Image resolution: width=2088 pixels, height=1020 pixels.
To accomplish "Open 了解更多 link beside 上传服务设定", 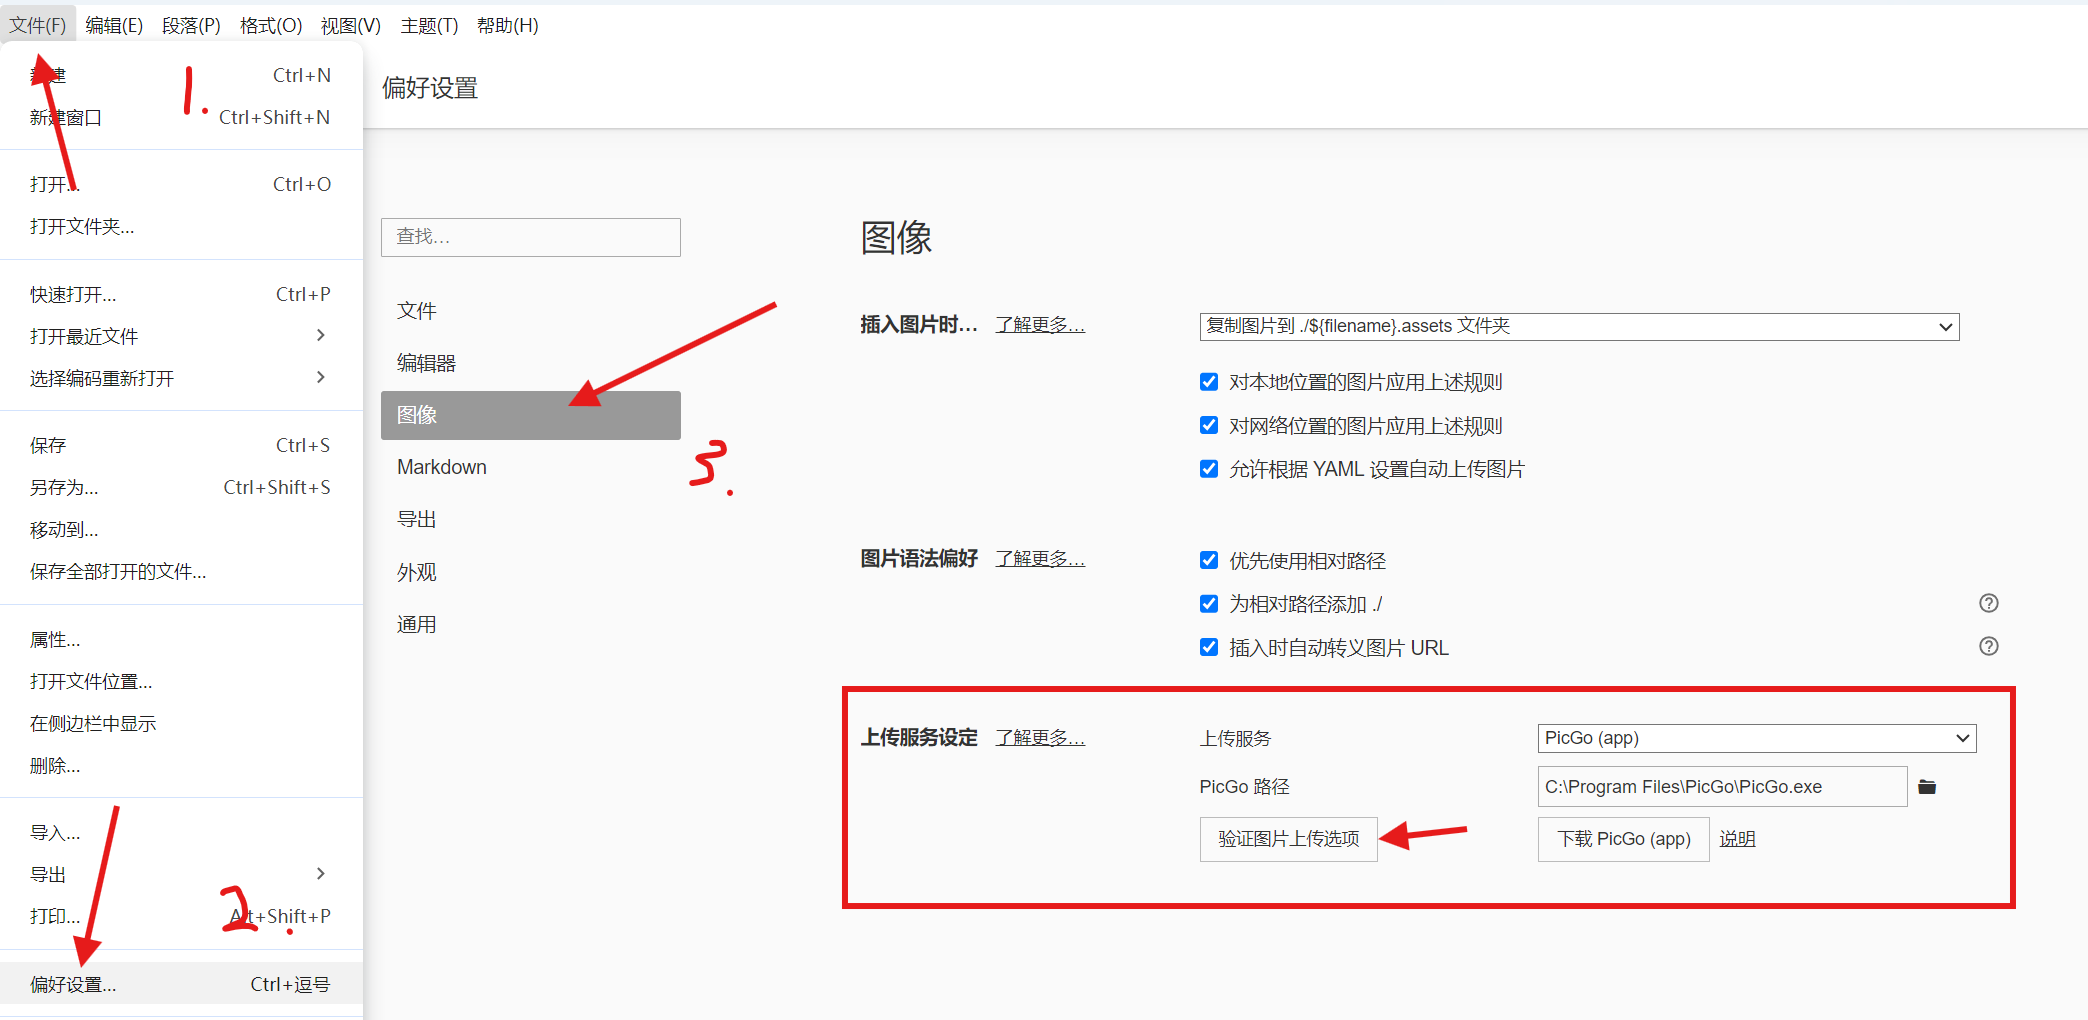I will pos(1040,738).
